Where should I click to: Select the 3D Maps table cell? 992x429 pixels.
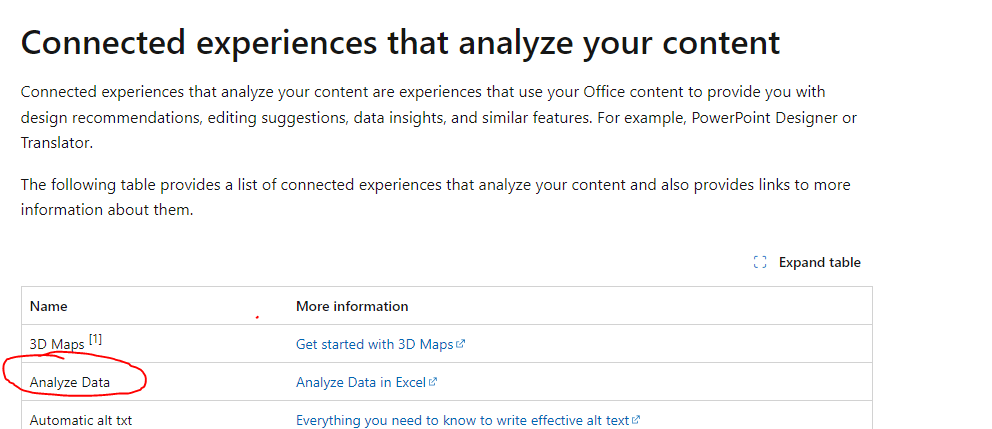click(57, 345)
